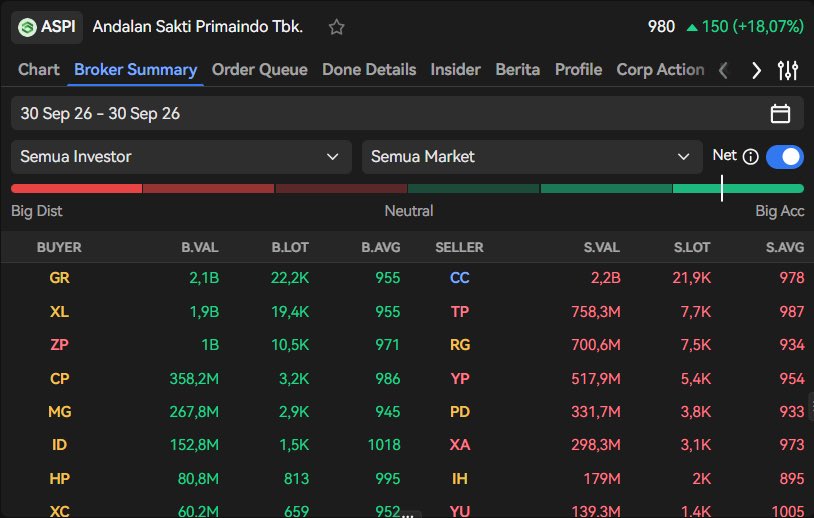Click the 2,1B buy value cell
This screenshot has height=518, width=814.
(x=204, y=278)
